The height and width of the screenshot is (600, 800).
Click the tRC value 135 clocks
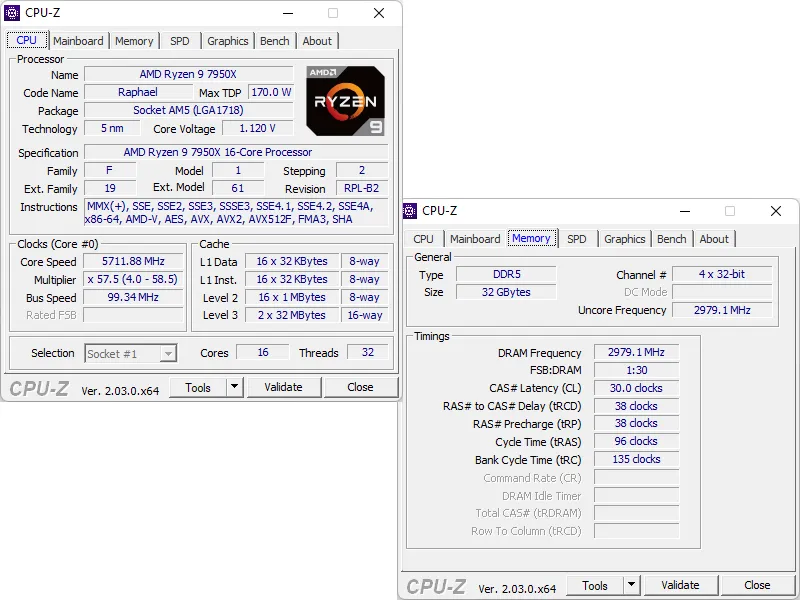click(x=637, y=459)
